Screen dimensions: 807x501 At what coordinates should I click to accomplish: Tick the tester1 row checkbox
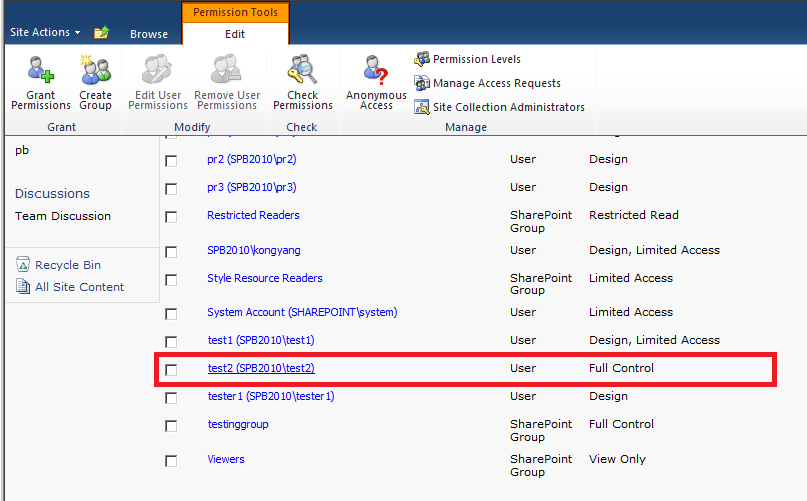[x=171, y=398]
